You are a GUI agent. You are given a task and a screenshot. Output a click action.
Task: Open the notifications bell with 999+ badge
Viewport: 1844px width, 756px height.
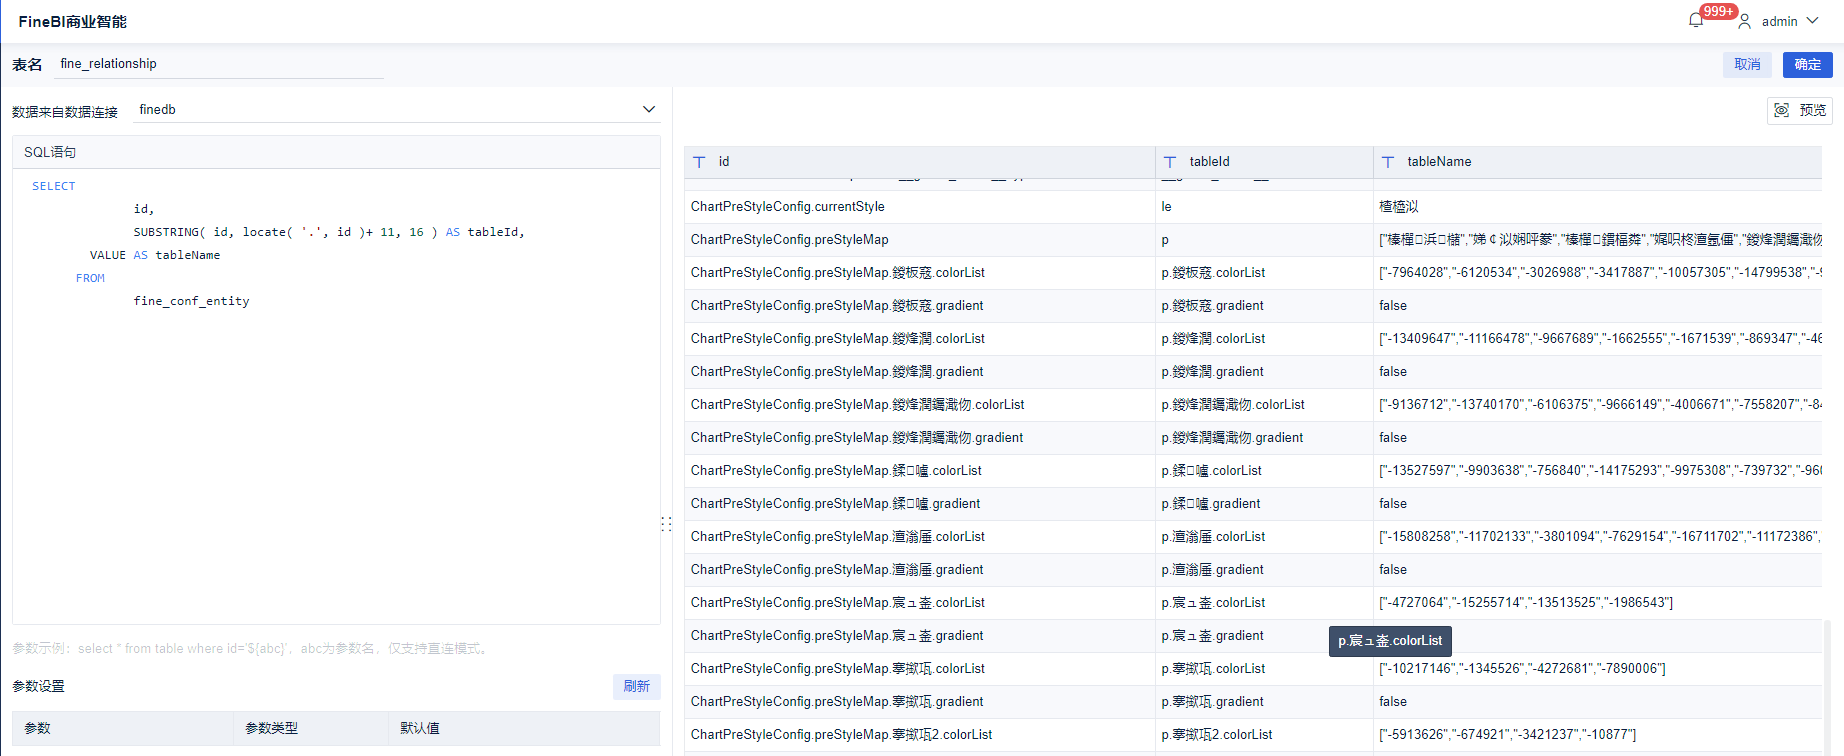(x=1696, y=20)
